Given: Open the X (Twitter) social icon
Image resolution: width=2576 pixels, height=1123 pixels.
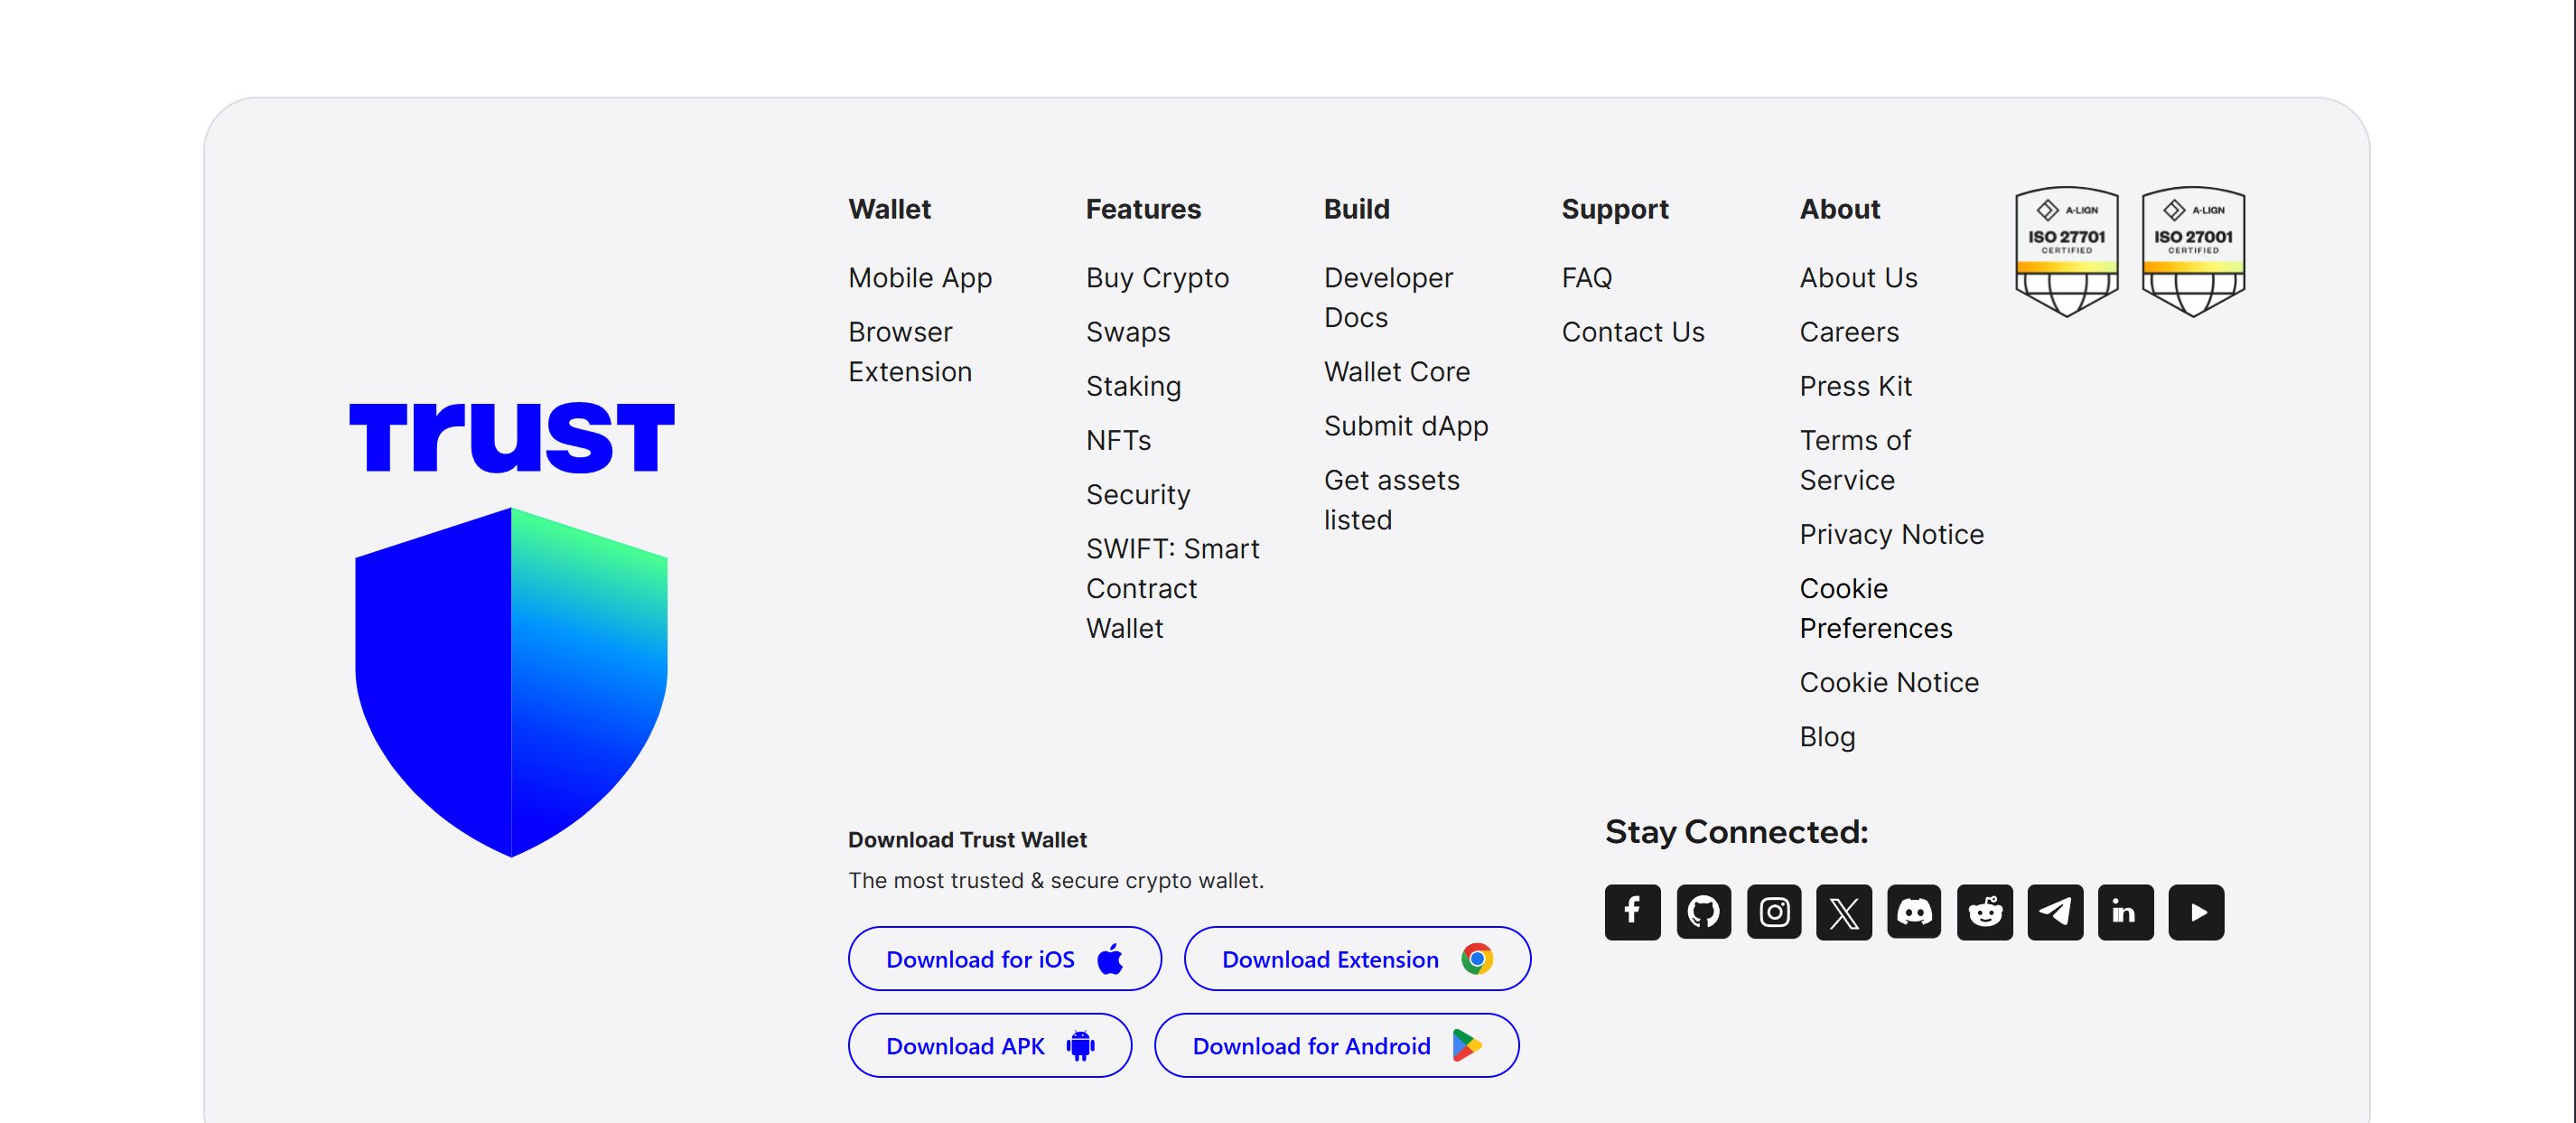Looking at the screenshot, I should [1844, 911].
